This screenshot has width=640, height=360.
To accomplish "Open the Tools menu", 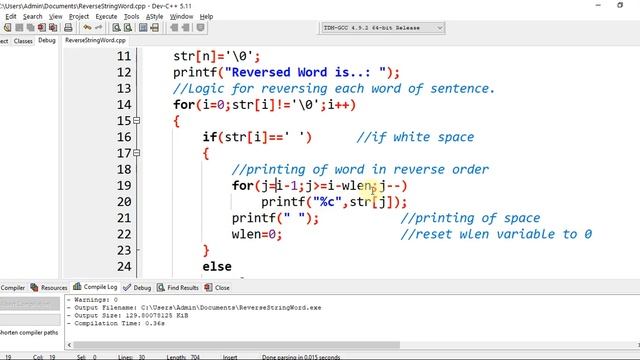I will [x=131, y=16].
